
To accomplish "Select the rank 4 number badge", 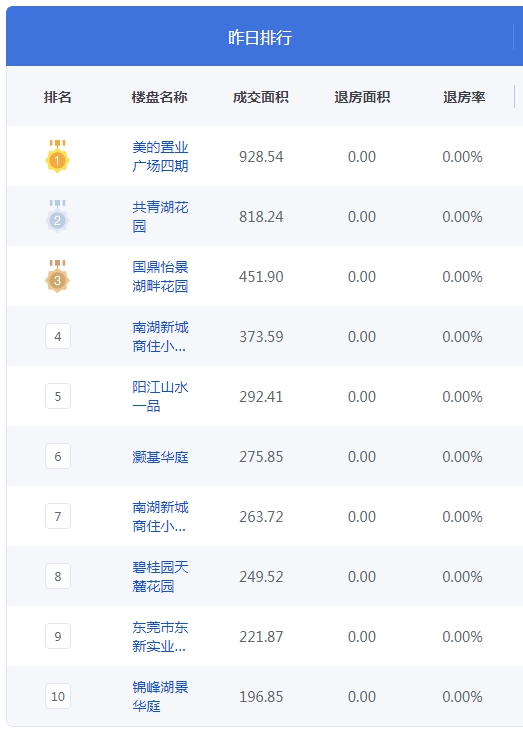I will (x=58, y=336).
